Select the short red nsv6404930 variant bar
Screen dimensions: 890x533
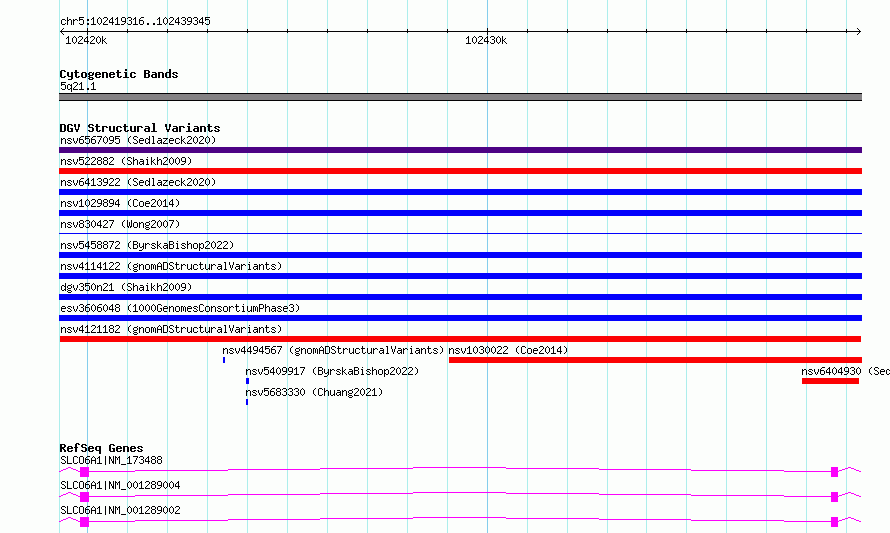pyautogui.click(x=830, y=381)
